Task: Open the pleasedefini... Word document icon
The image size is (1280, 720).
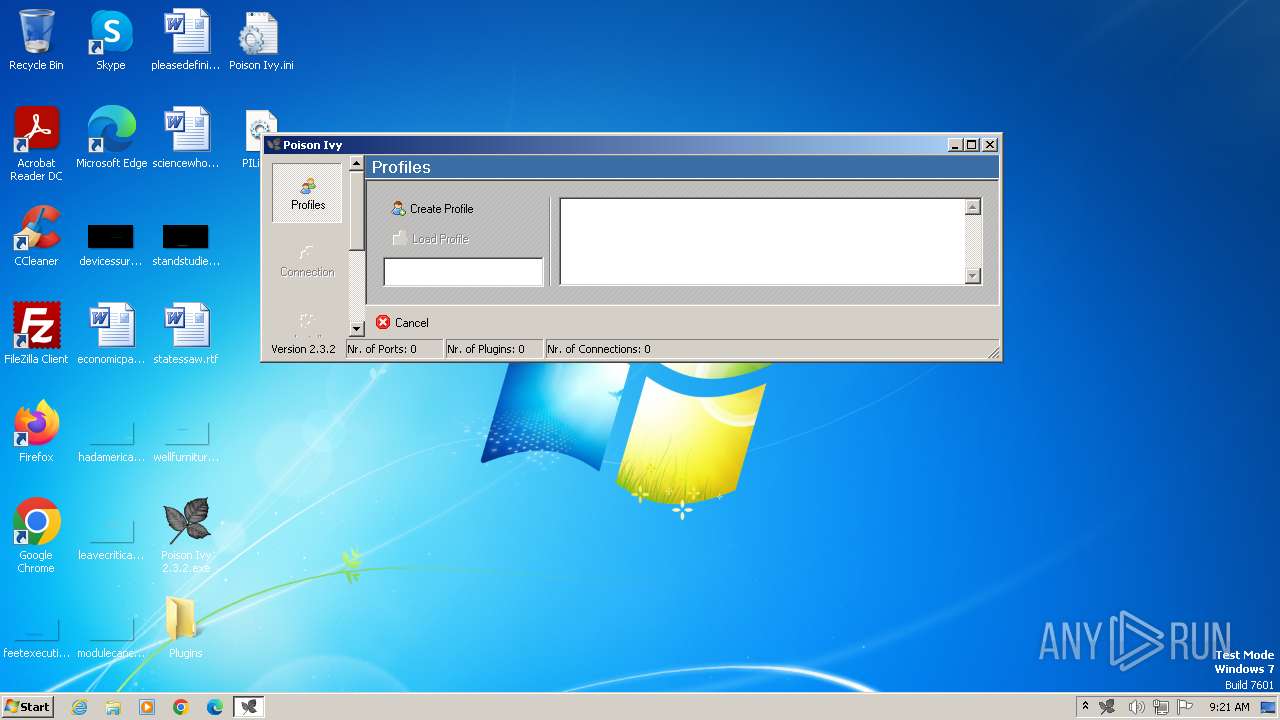Action: (x=186, y=40)
